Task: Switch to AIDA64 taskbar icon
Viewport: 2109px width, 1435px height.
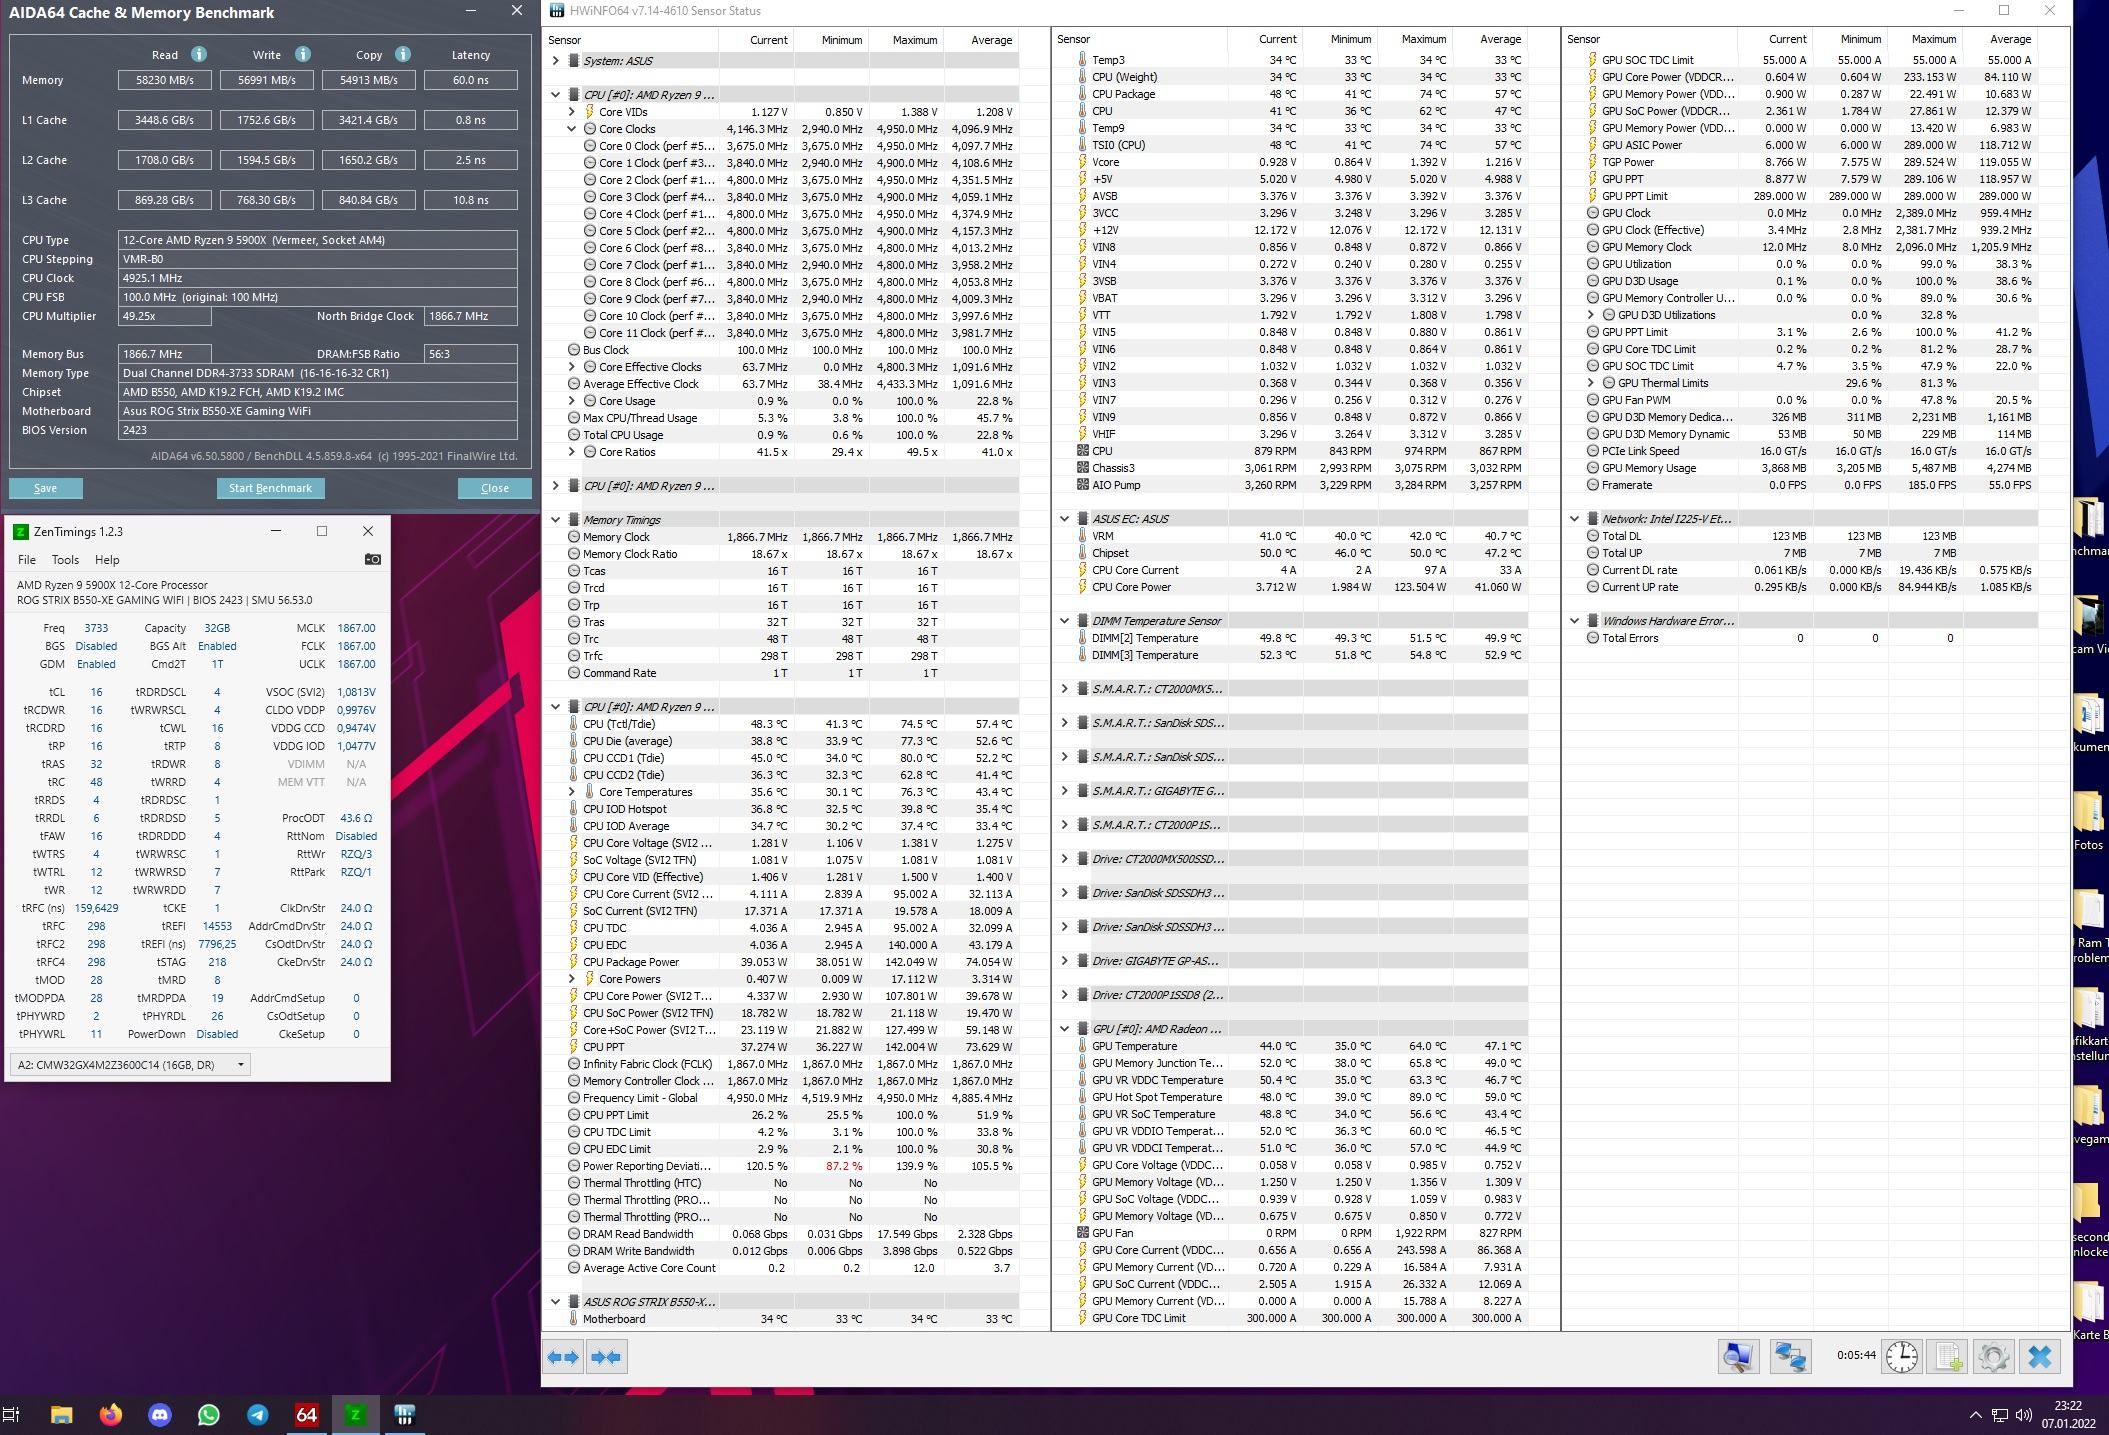Action: (x=307, y=1414)
